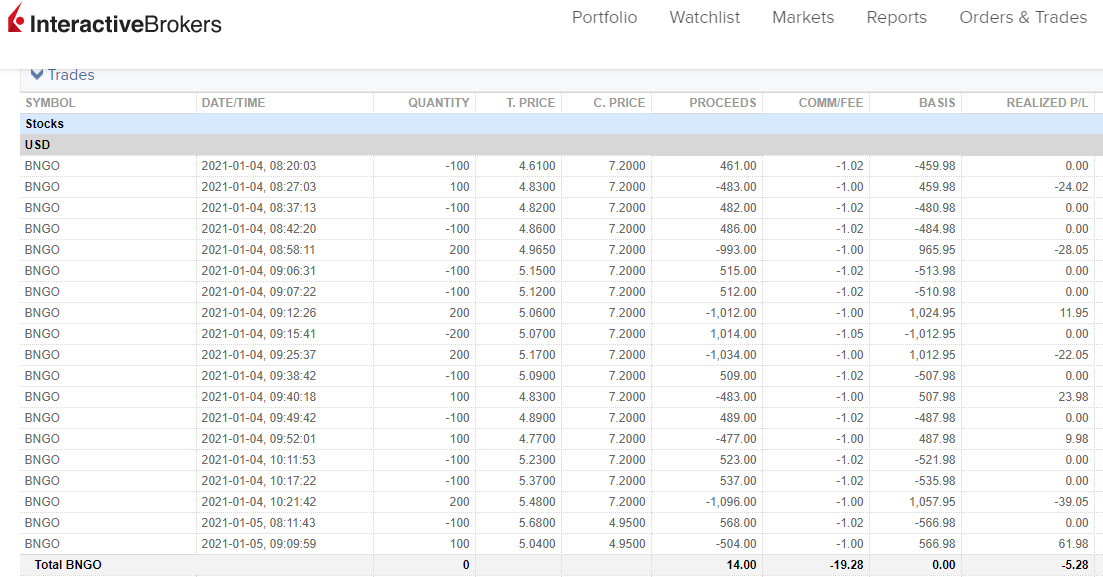The width and height of the screenshot is (1103, 577).
Task: Click realized P/L value -24.02
Action: (x=1071, y=187)
